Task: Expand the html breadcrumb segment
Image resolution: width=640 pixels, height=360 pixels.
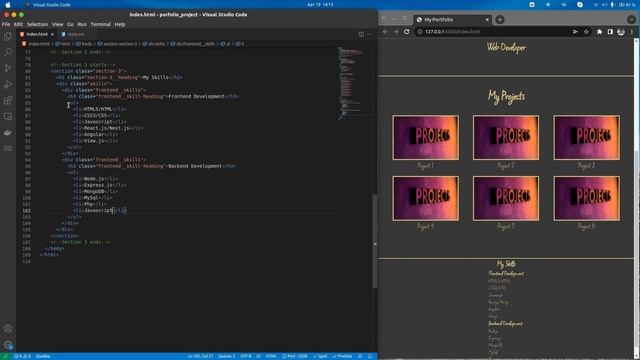Action: pos(62,44)
